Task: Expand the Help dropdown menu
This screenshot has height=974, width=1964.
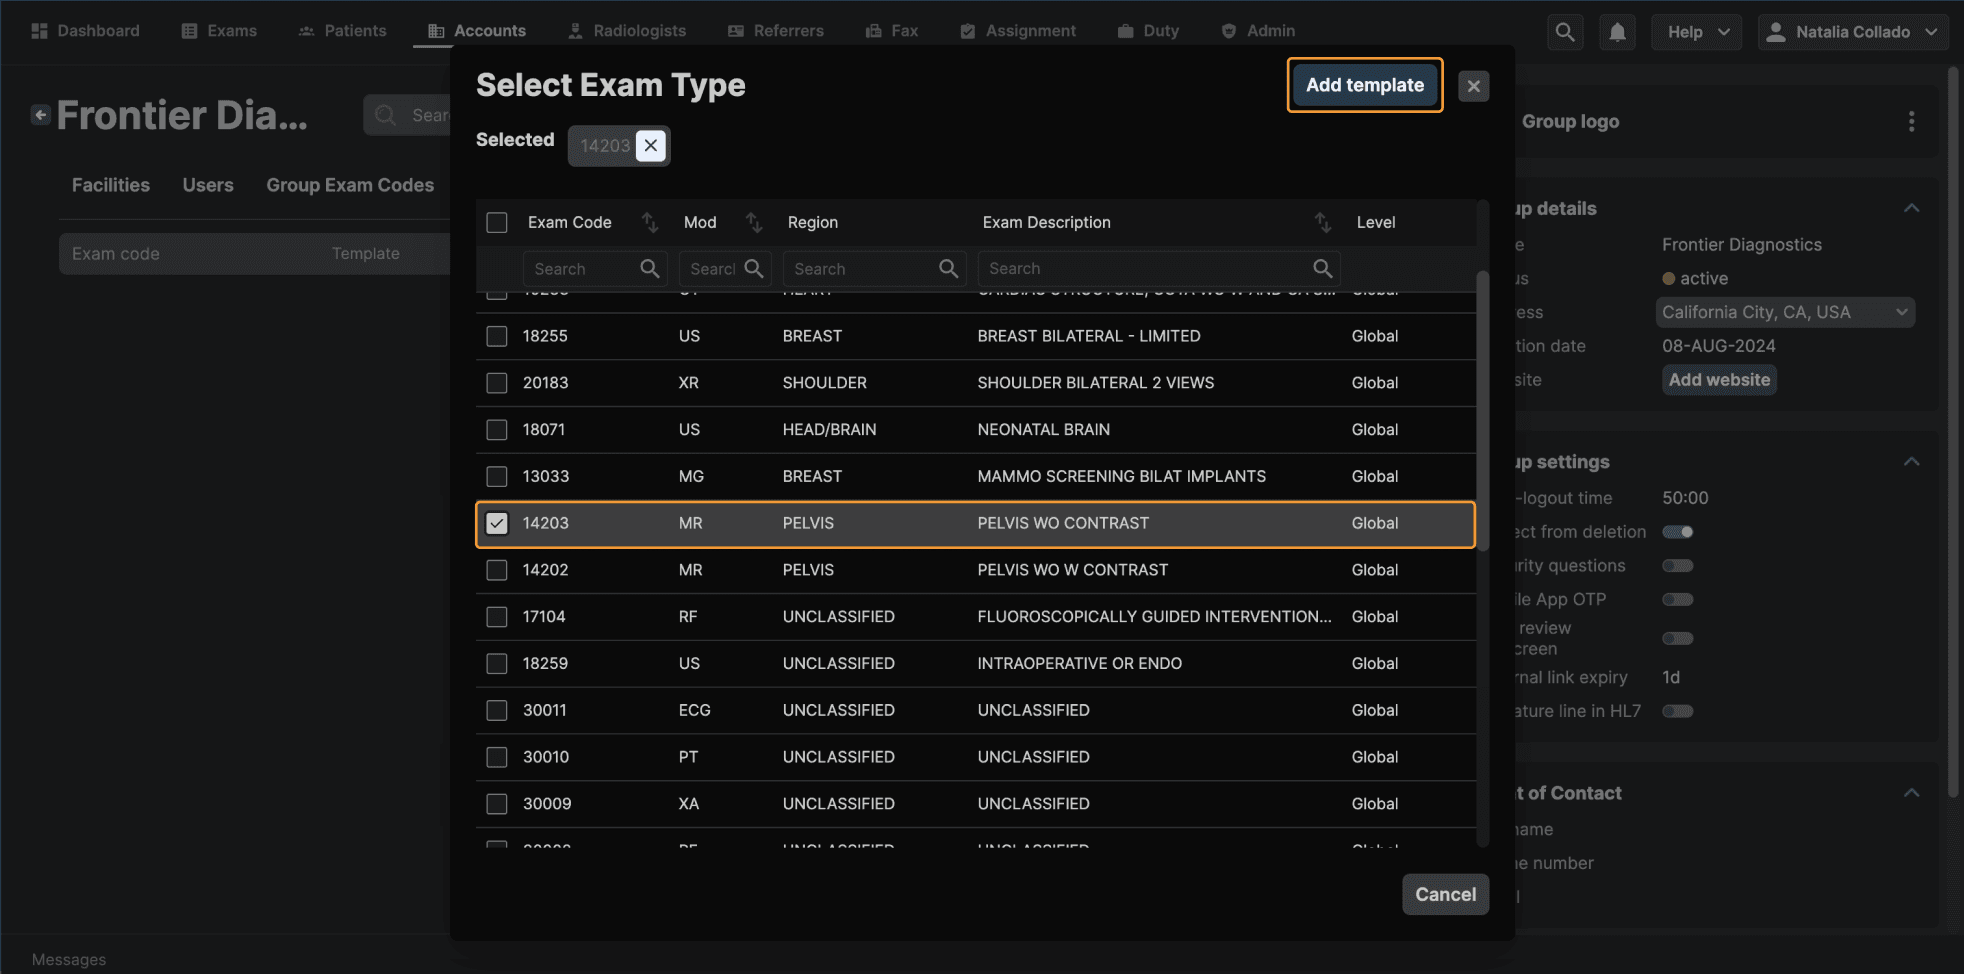Action: click(1697, 32)
